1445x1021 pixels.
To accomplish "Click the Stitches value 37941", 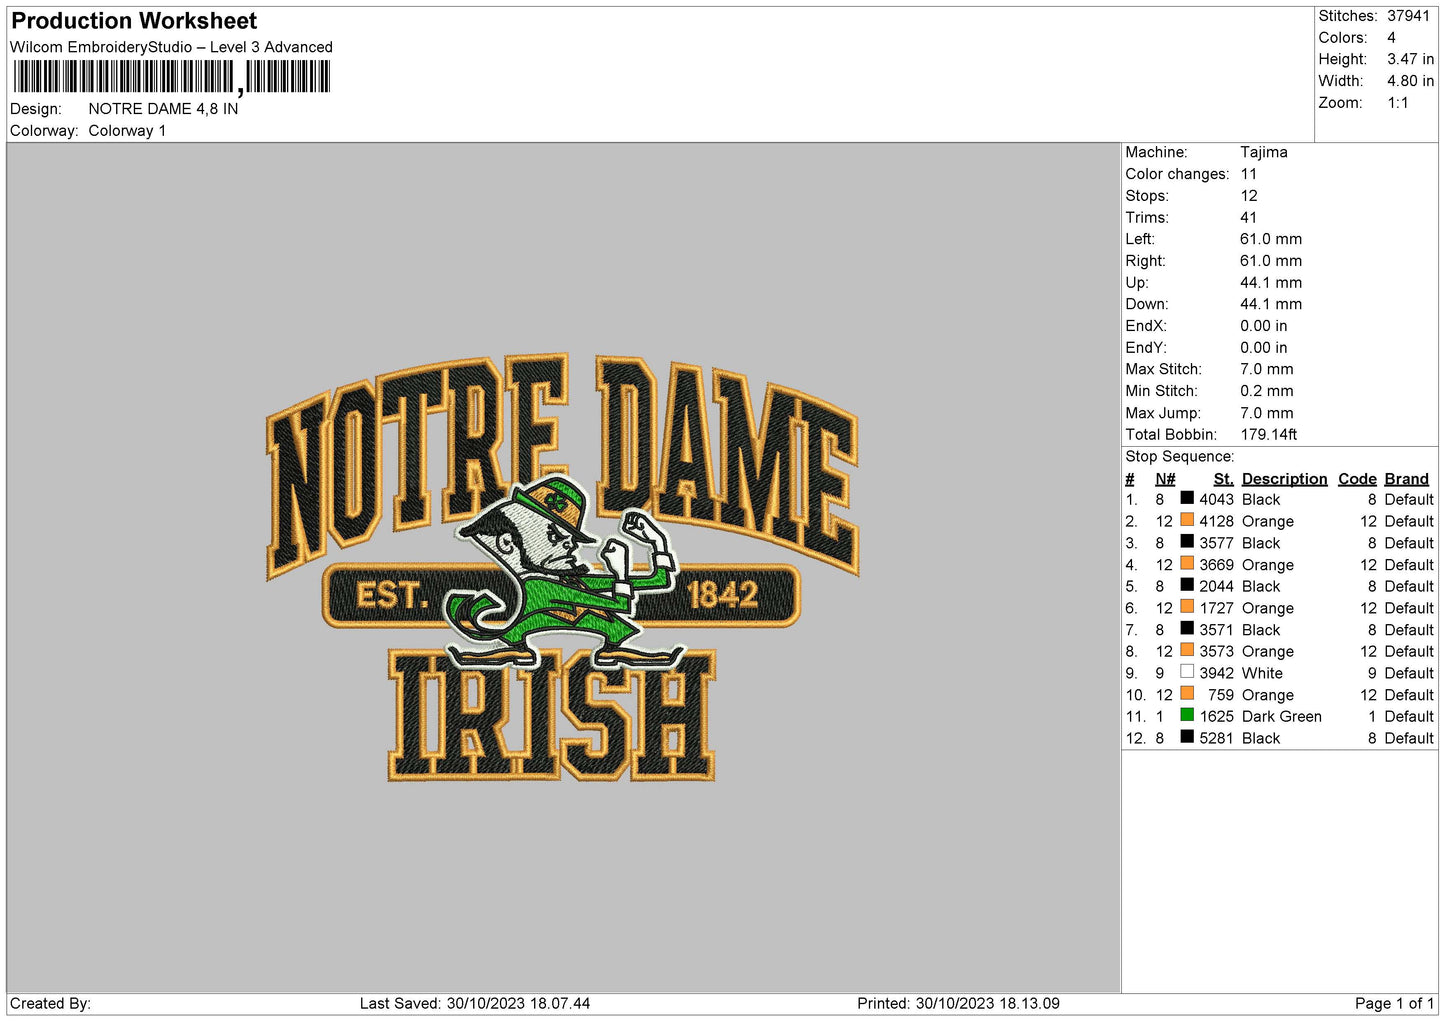I will click(x=1408, y=16).
